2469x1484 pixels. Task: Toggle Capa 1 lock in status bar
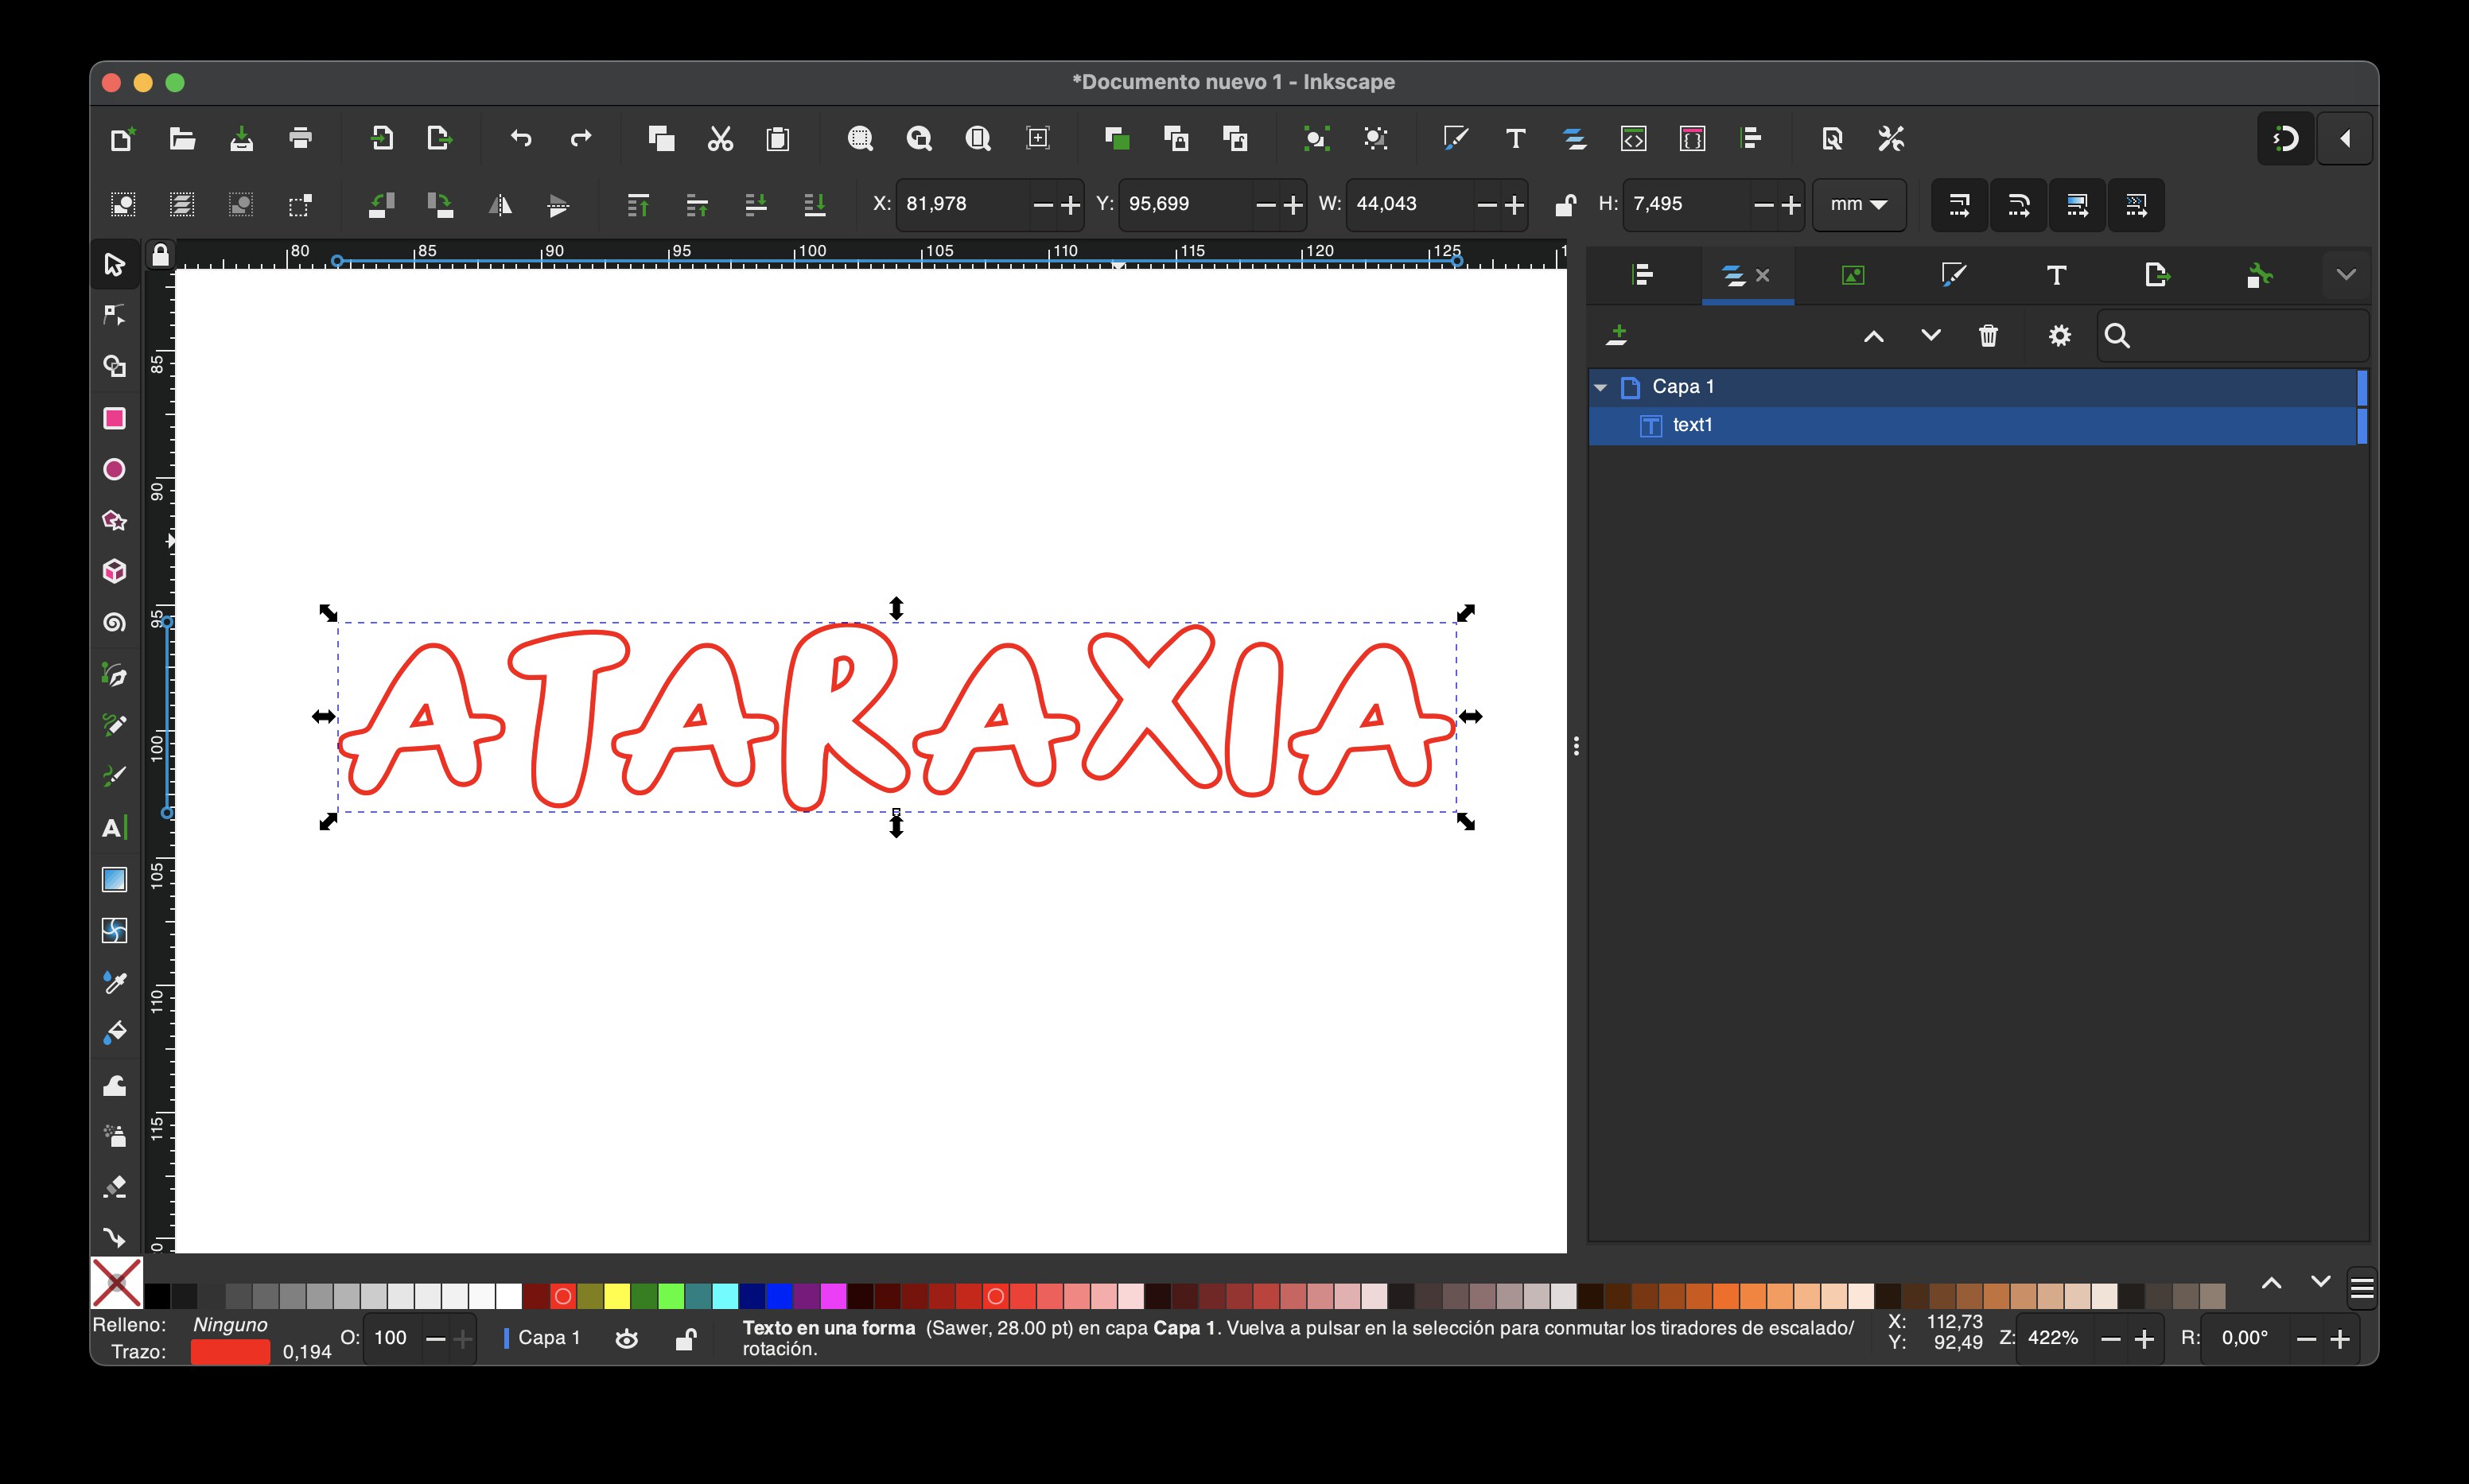[x=685, y=1338]
